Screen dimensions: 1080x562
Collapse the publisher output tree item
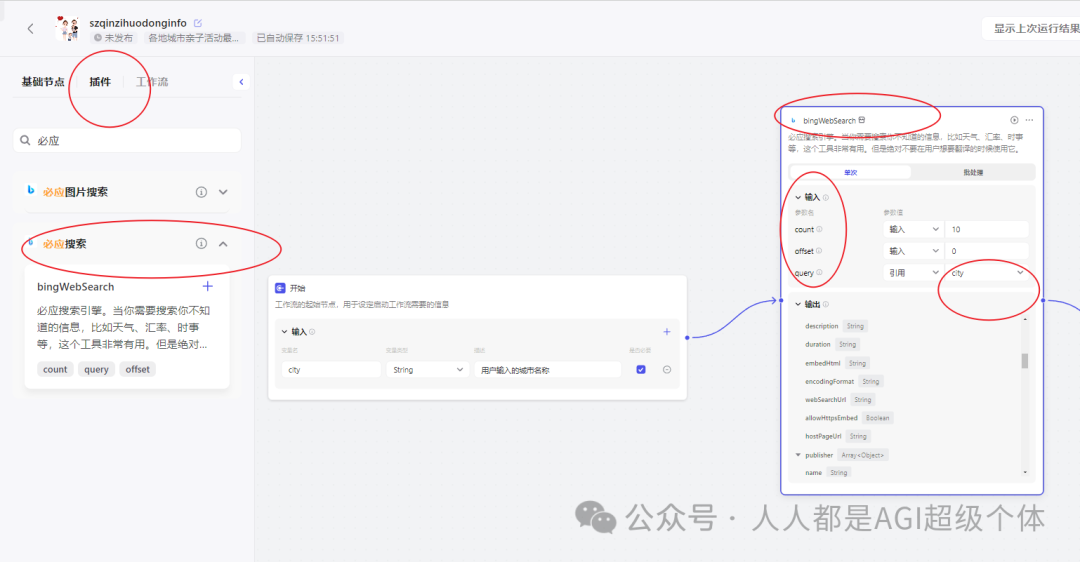798,455
